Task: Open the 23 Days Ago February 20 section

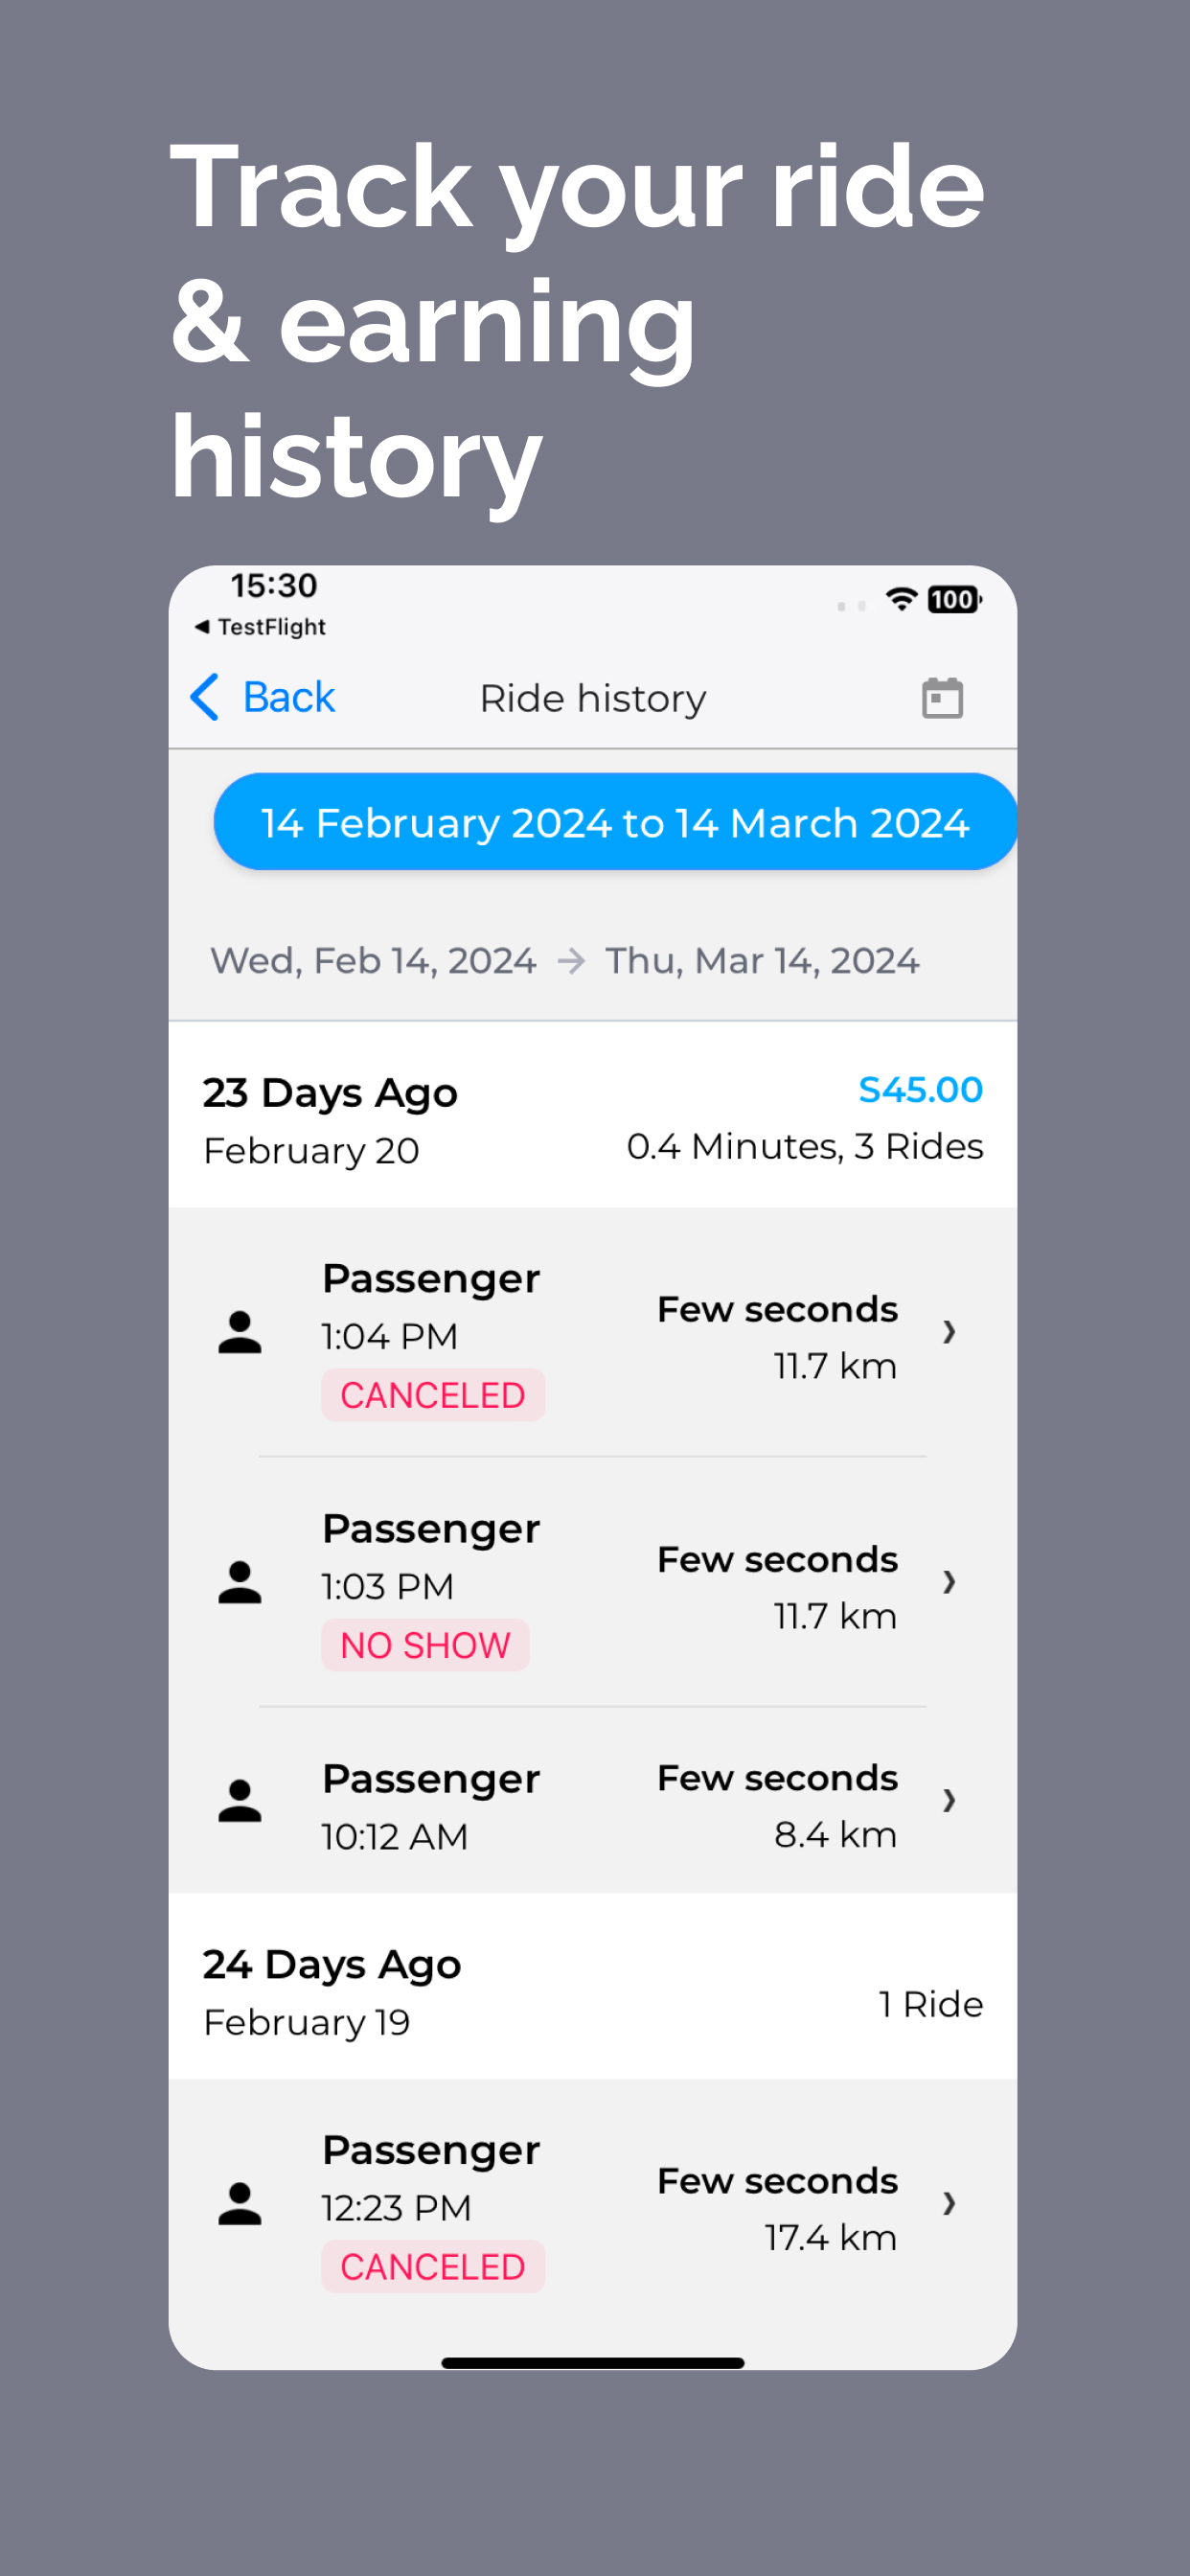Action: pyautogui.click(x=593, y=1116)
